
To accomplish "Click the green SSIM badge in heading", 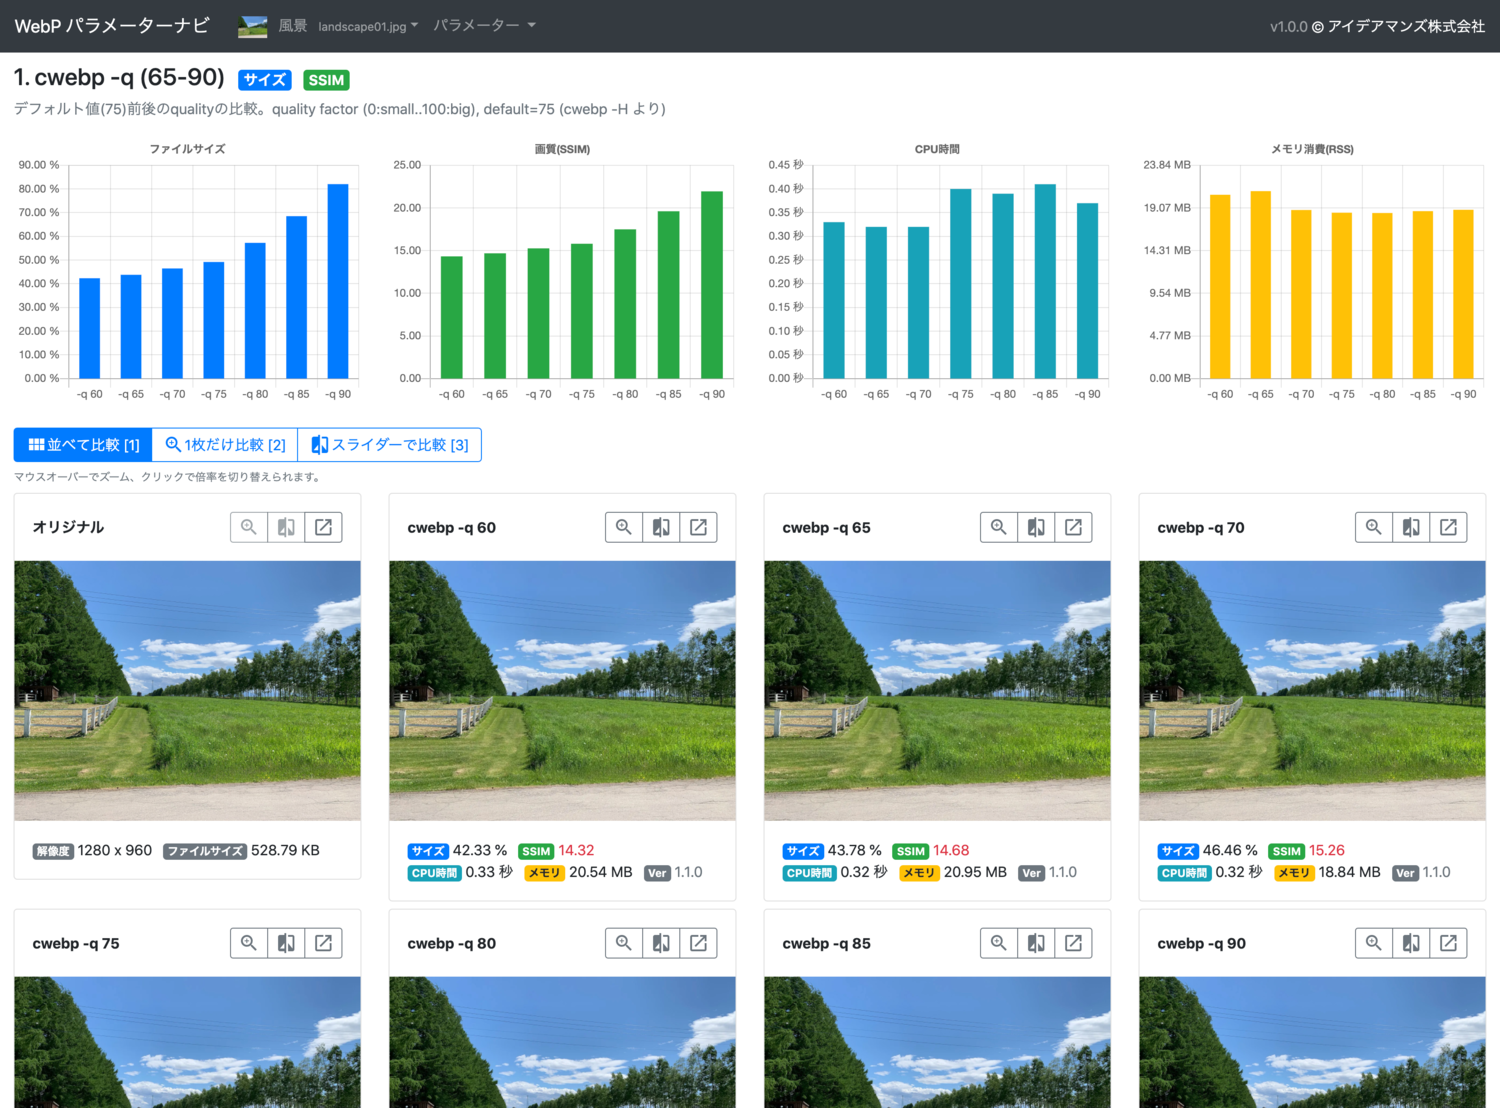I will pyautogui.click(x=326, y=80).
